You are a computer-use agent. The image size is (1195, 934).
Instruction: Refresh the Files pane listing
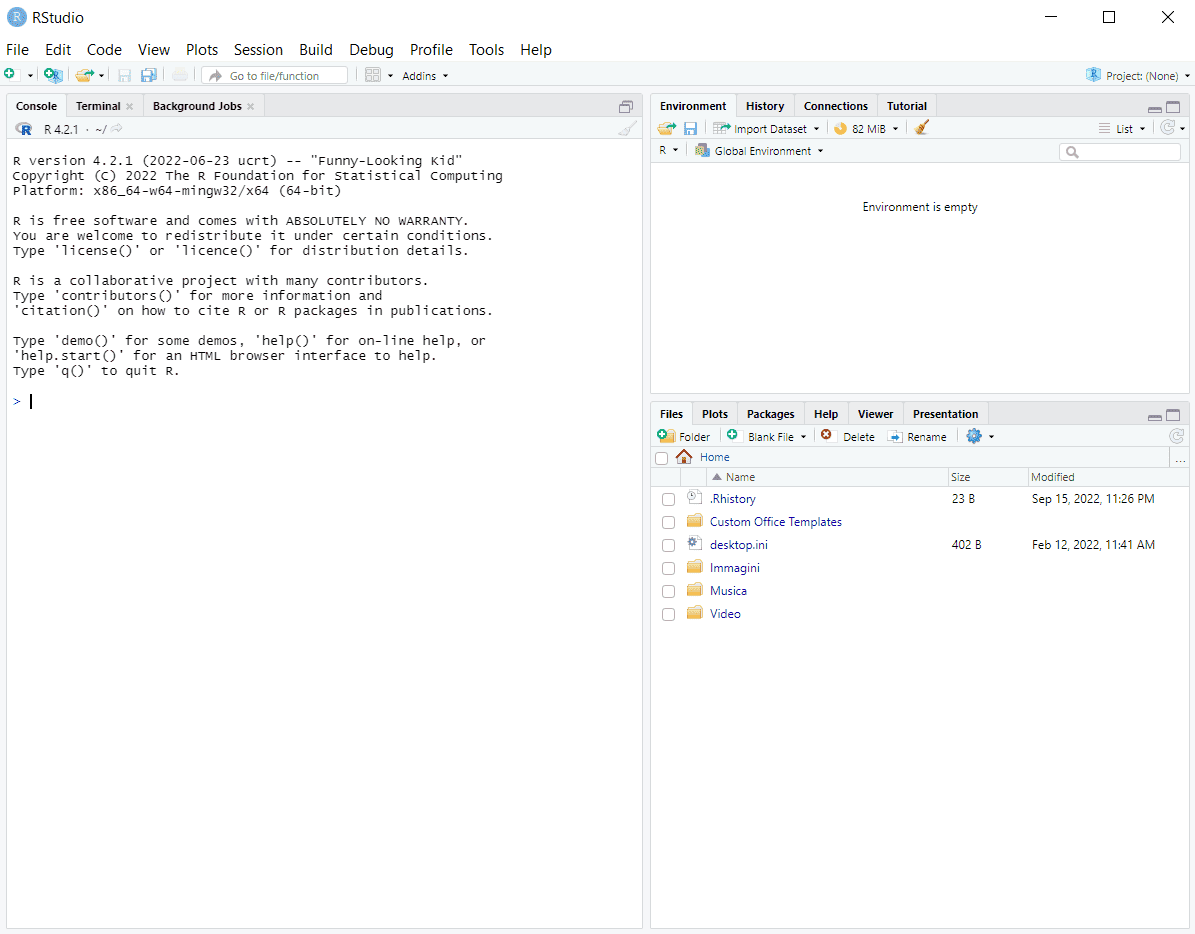click(1177, 436)
